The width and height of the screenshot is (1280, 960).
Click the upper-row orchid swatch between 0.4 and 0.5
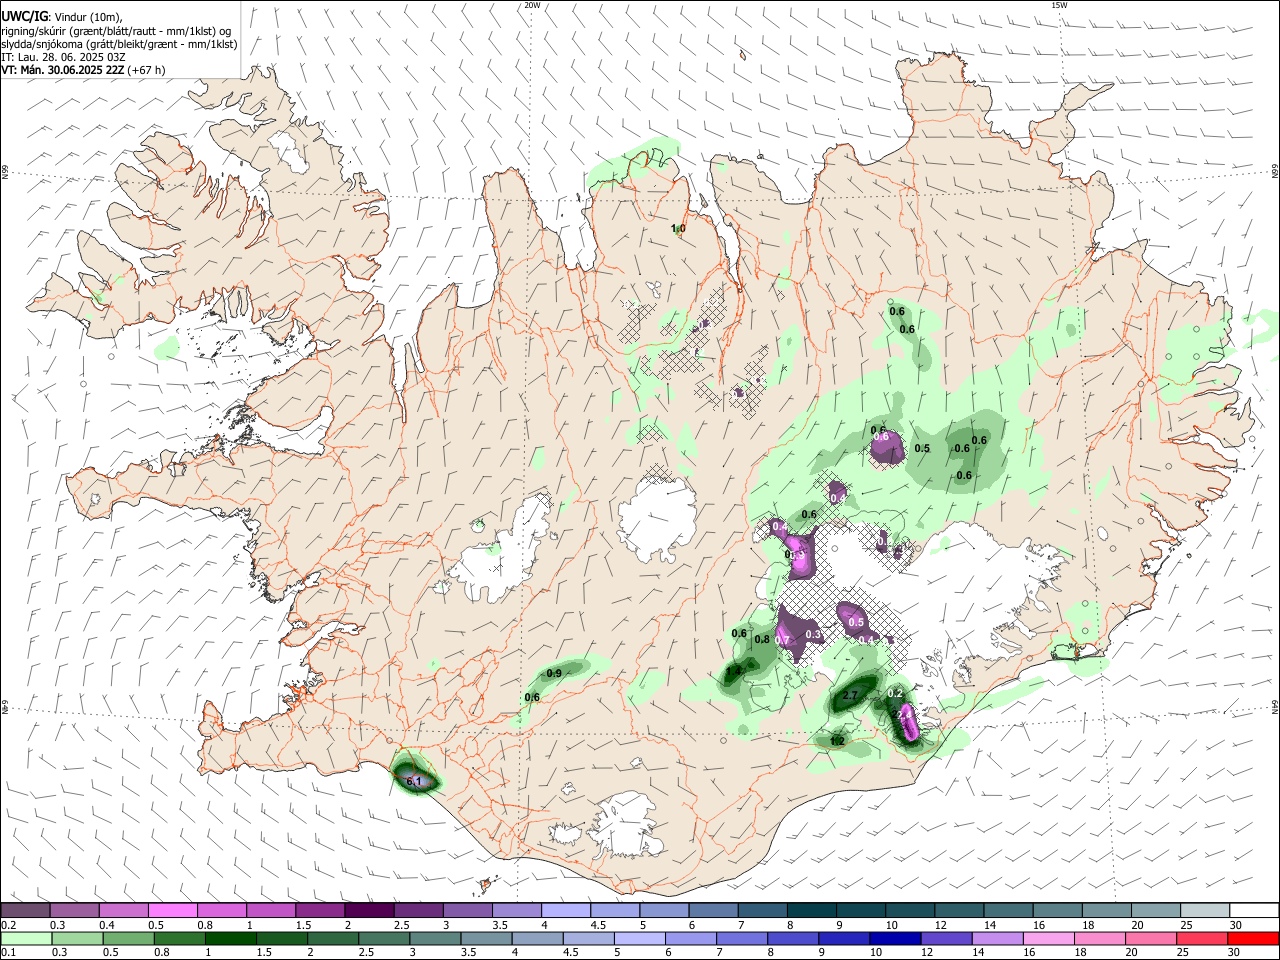(x=123, y=910)
